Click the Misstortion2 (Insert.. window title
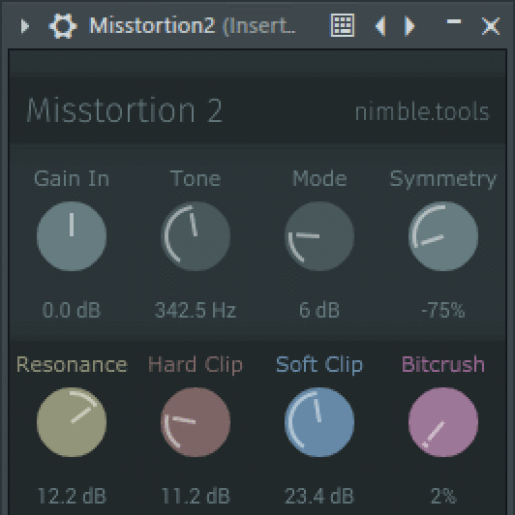Screen dimensions: 515x515 click(x=192, y=26)
